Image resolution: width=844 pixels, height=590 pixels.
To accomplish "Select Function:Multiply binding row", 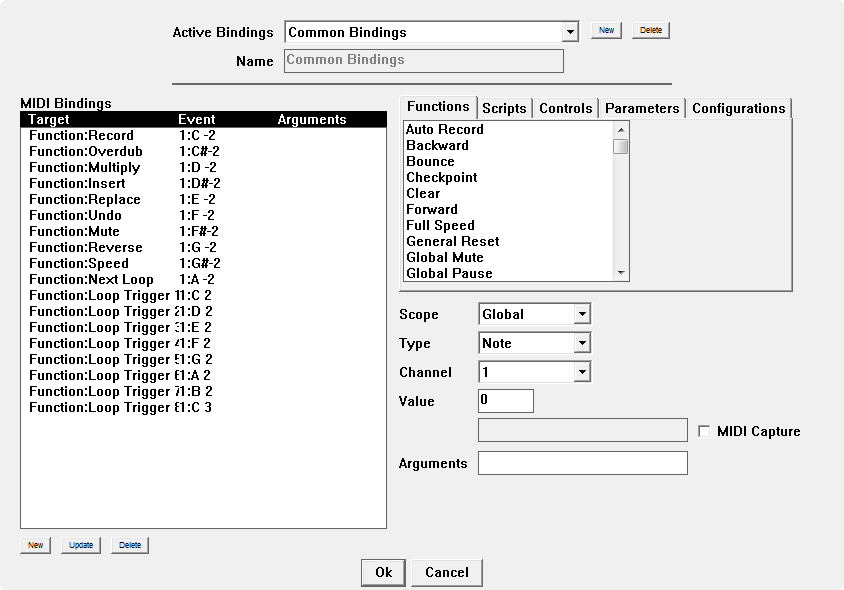I will [x=203, y=167].
